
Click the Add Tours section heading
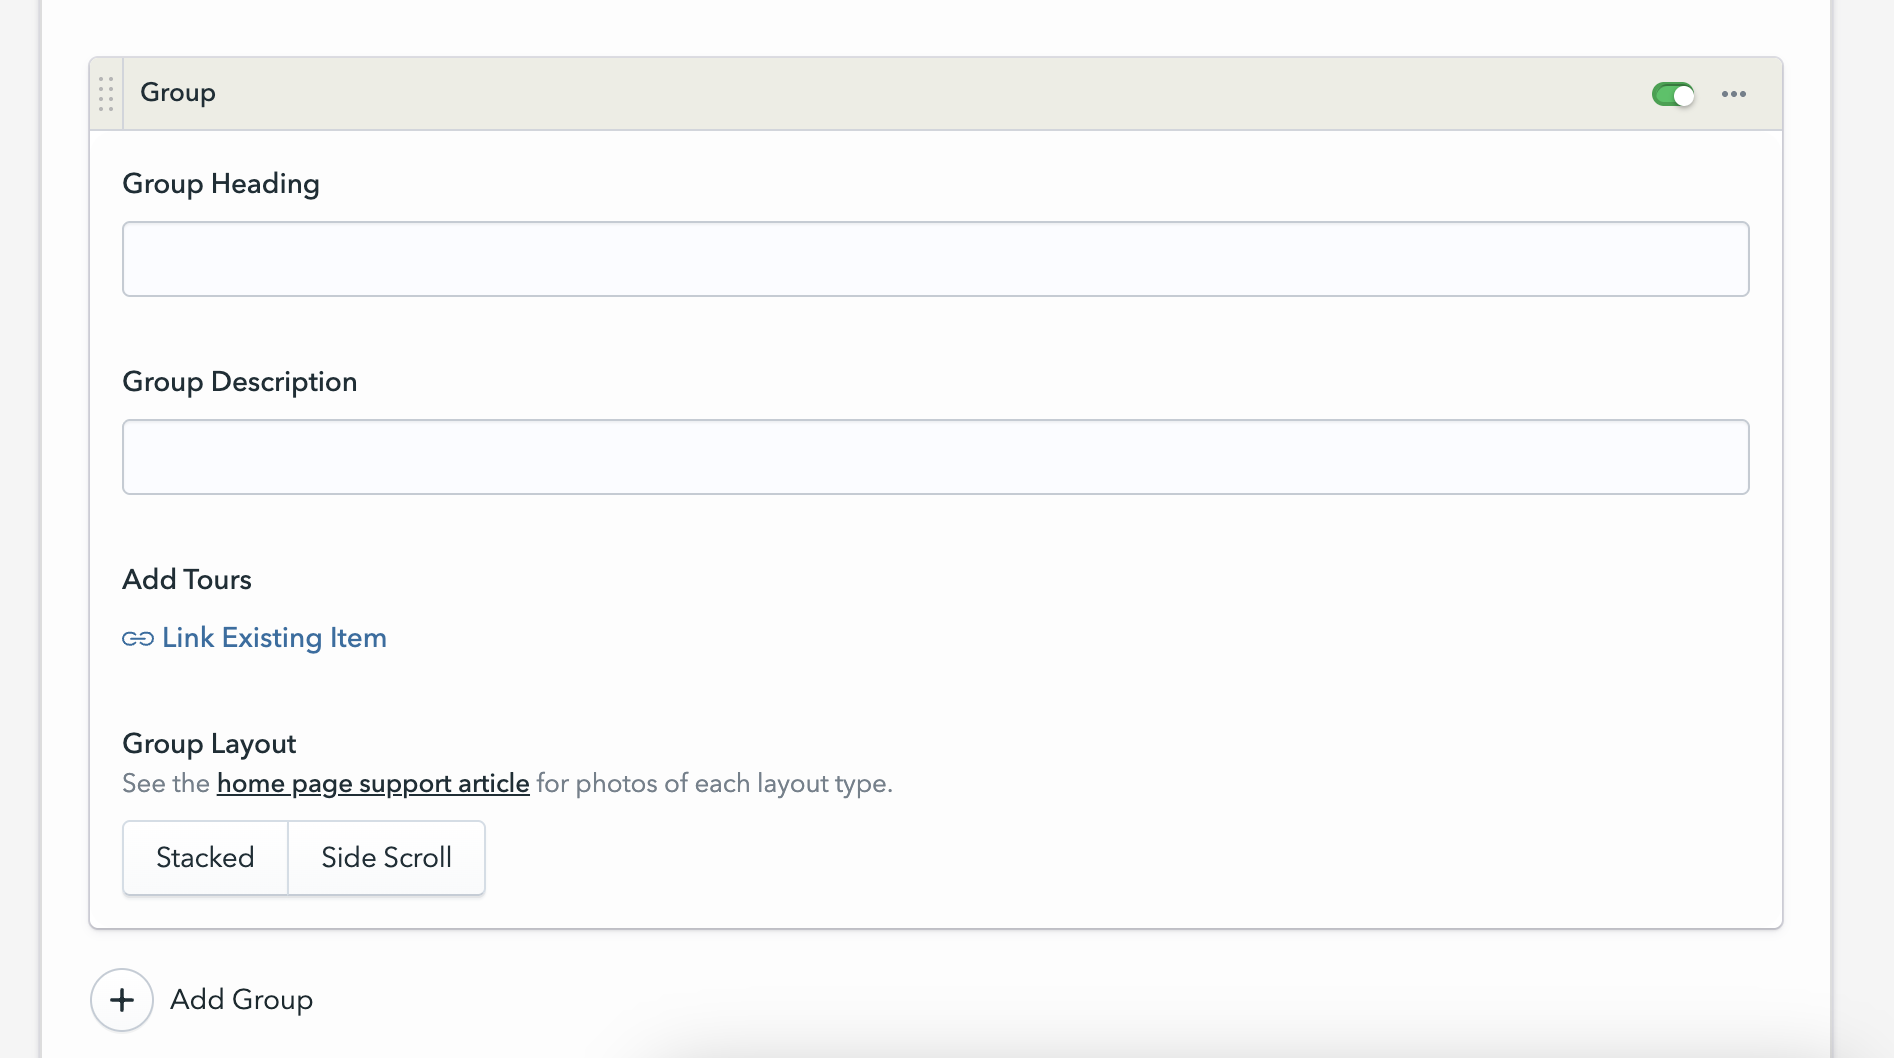point(187,579)
